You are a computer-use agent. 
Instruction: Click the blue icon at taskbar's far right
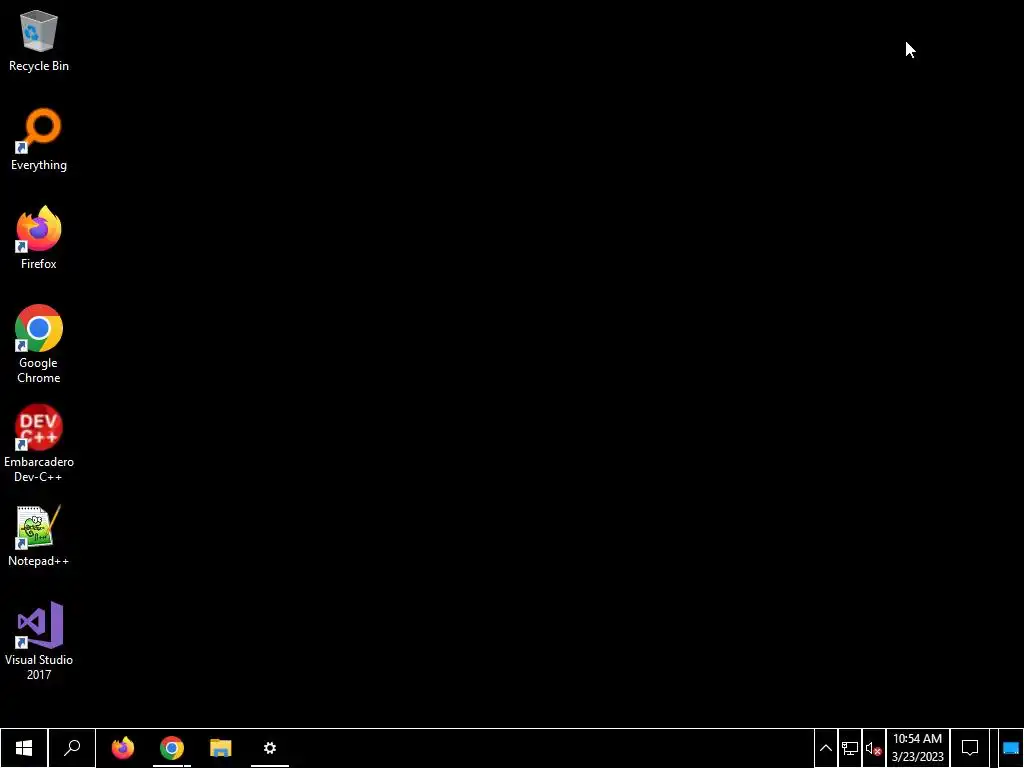[1010, 748]
